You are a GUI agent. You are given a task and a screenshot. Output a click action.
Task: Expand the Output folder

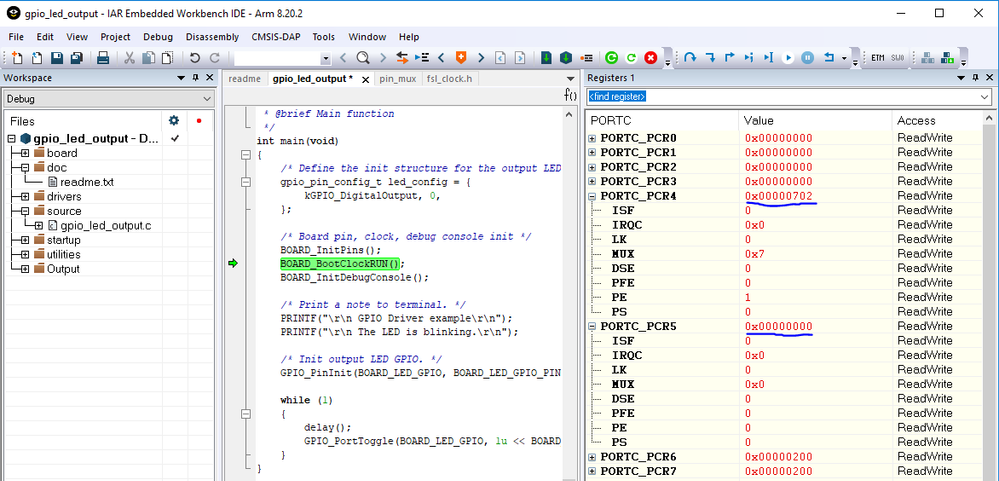pos(25,269)
